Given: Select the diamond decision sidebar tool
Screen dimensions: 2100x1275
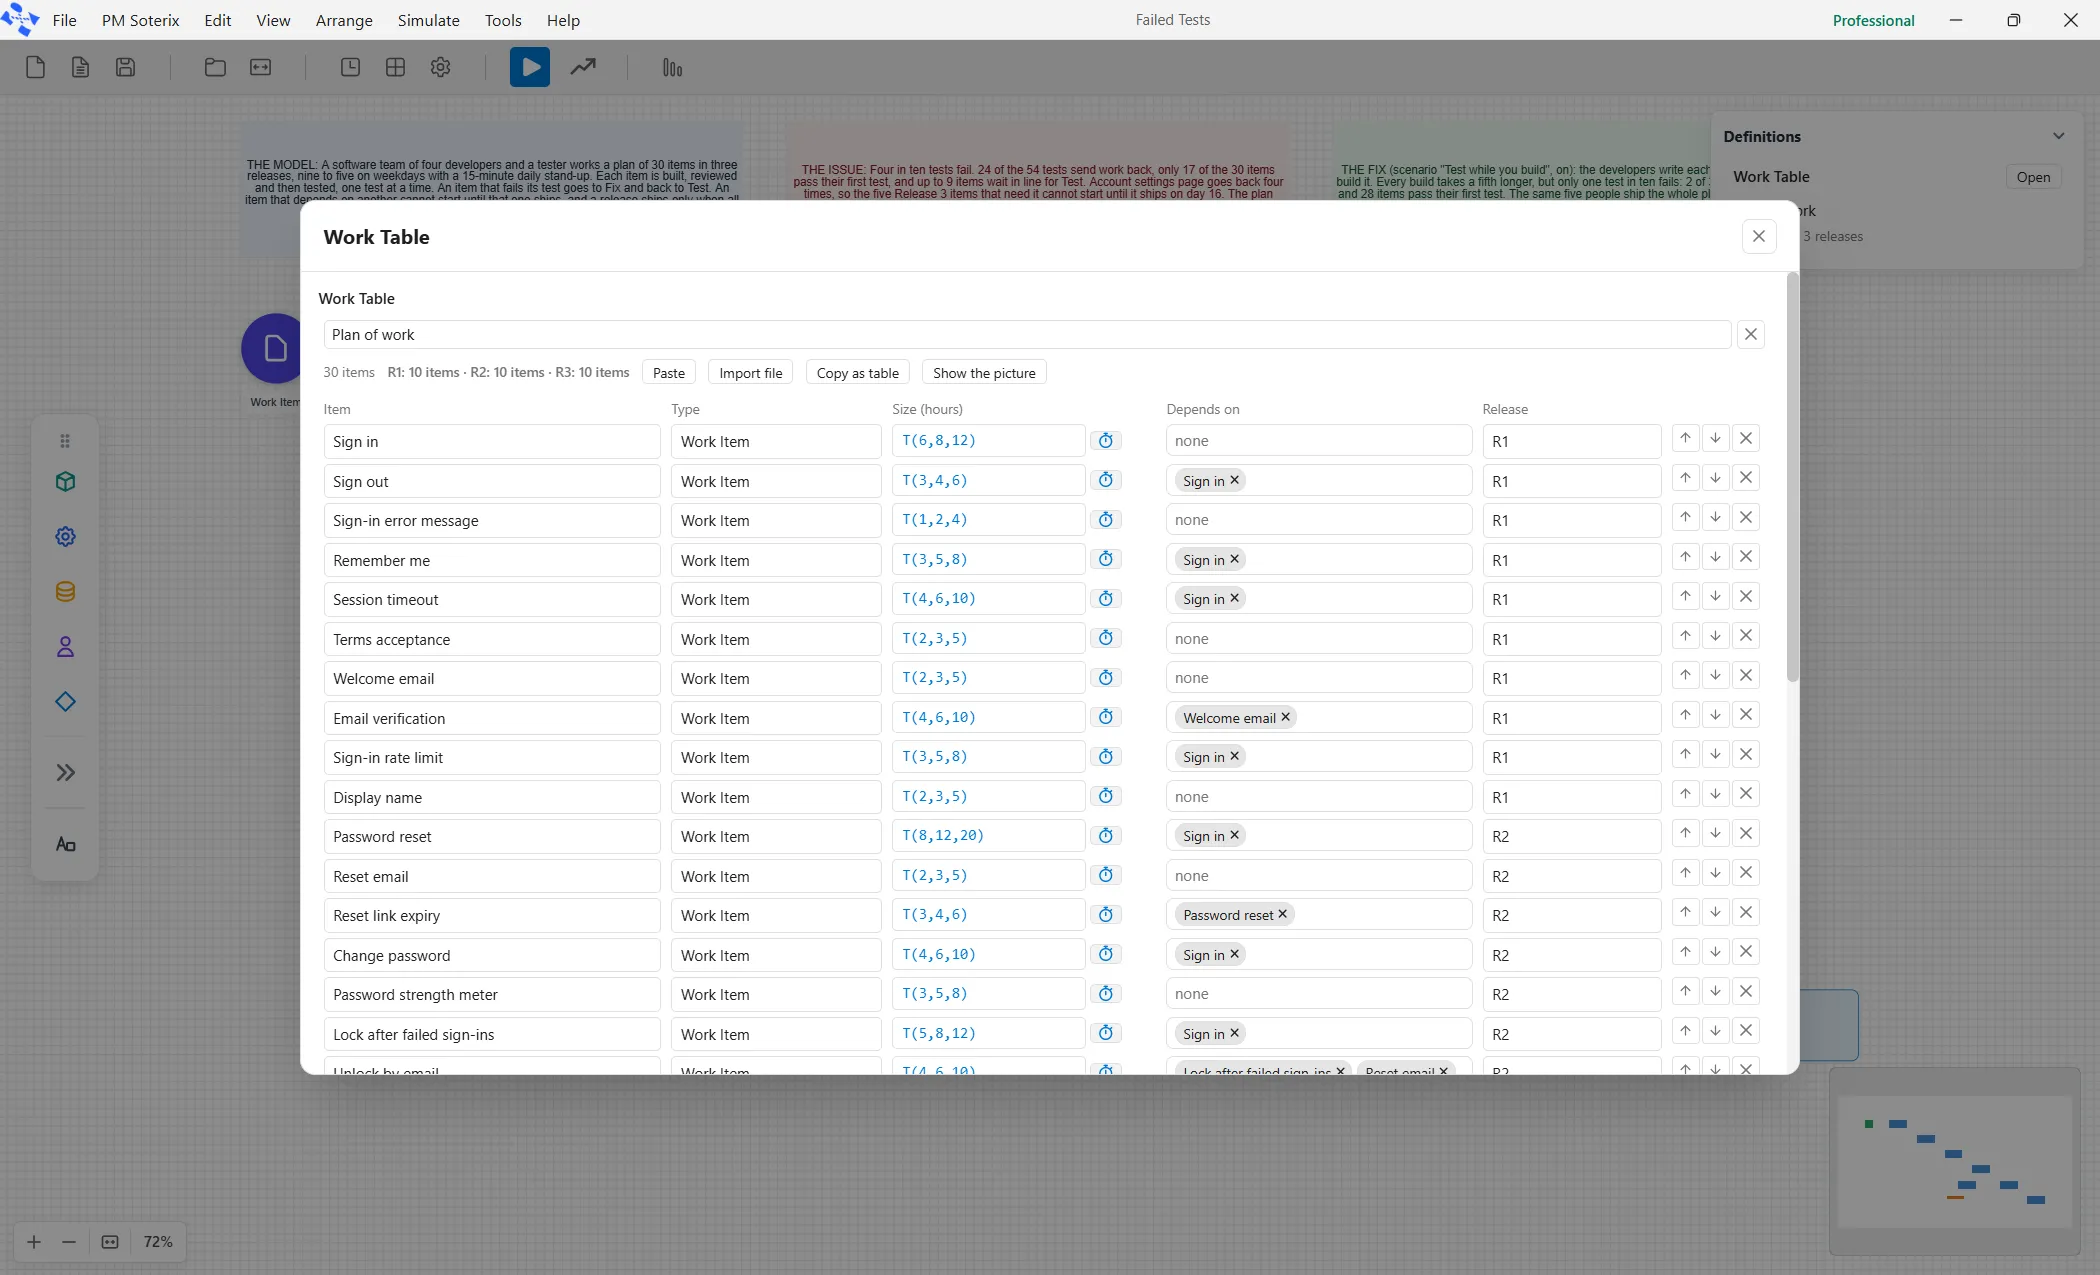Looking at the screenshot, I should point(65,702).
